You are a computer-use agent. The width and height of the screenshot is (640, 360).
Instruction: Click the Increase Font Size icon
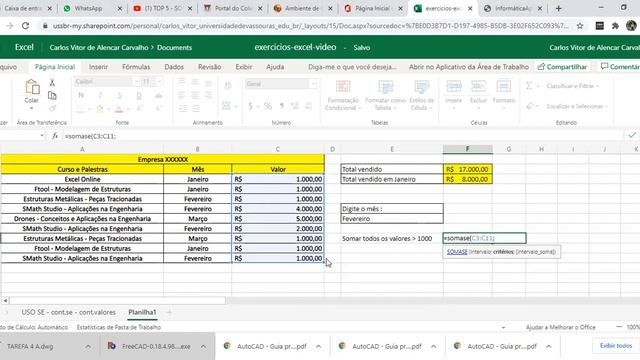(140, 109)
